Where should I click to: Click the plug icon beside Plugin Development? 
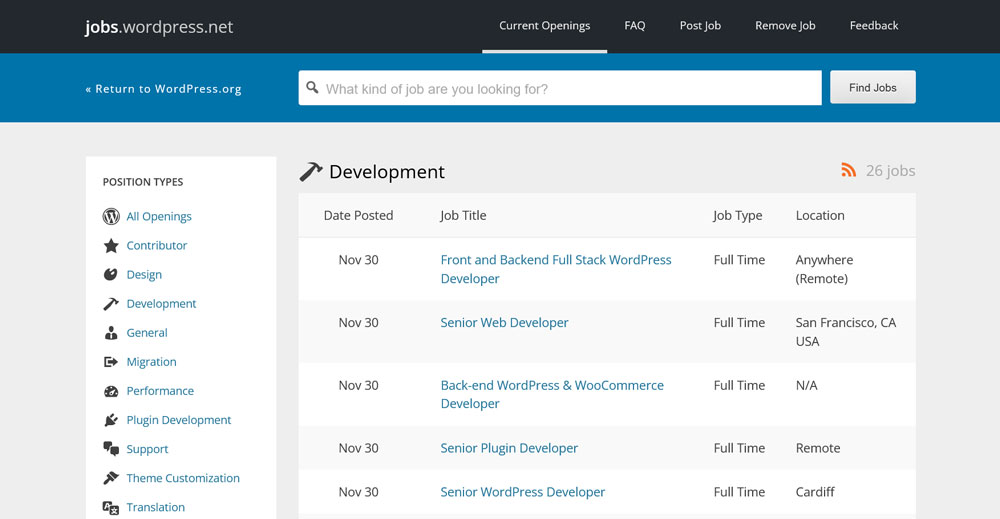pos(111,420)
